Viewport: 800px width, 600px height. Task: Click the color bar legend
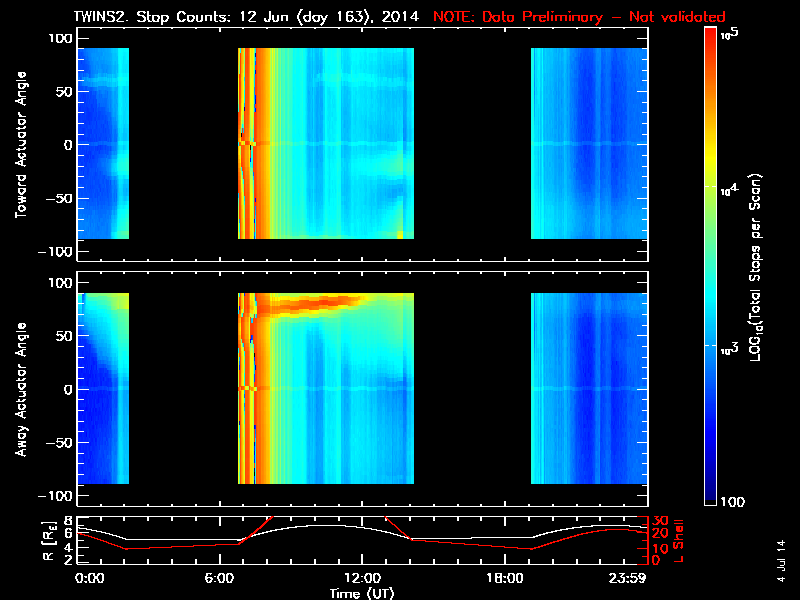(x=711, y=266)
